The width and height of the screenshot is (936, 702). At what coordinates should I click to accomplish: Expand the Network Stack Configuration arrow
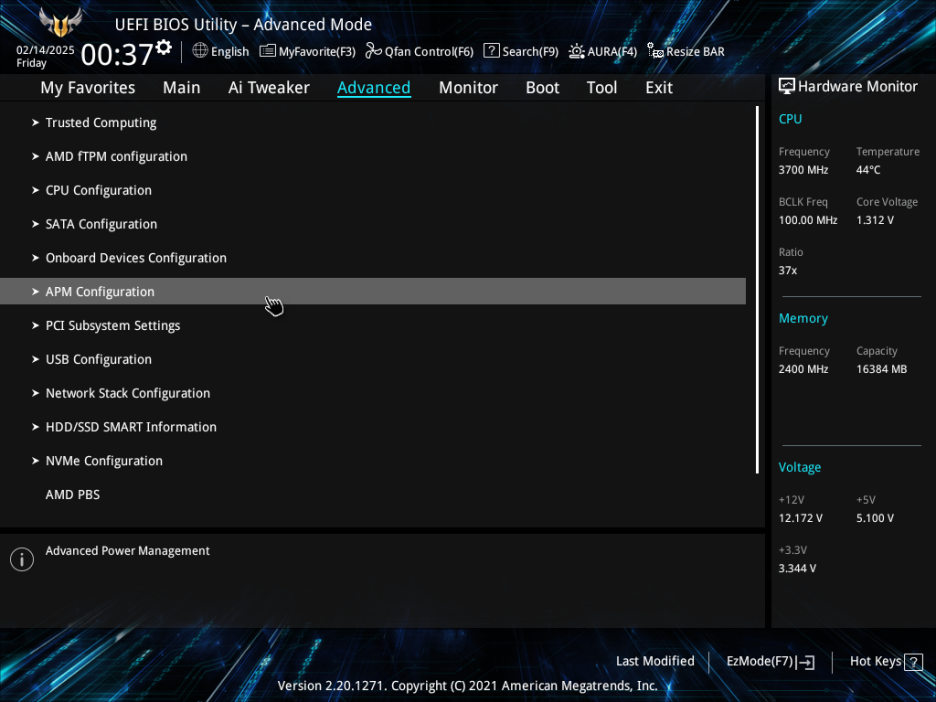(35, 393)
